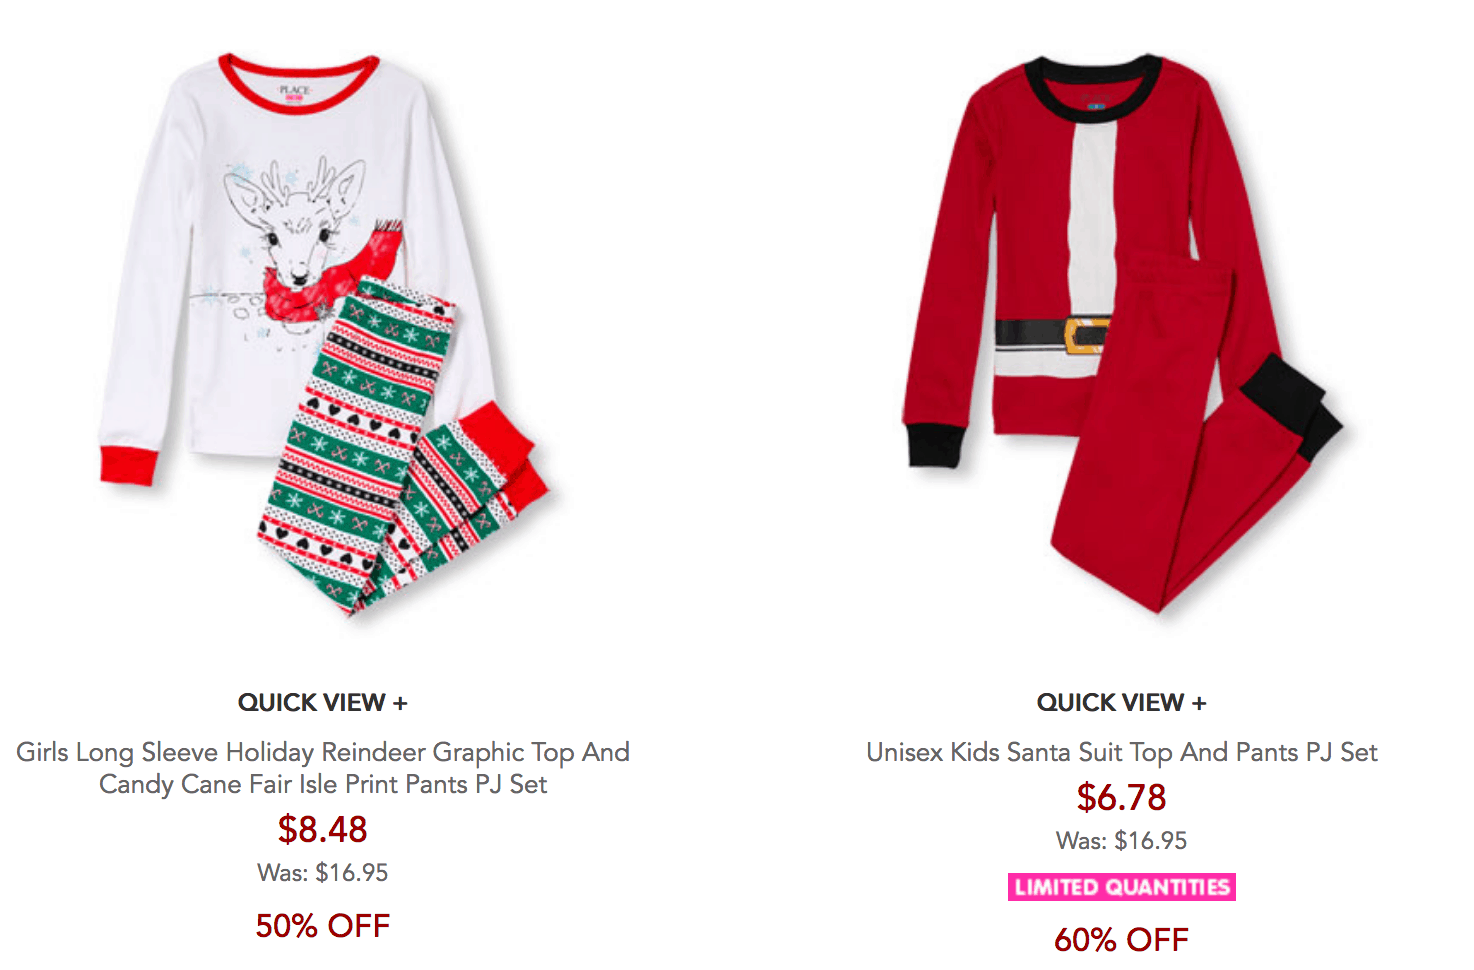This screenshot has width=1474, height=970.
Task: Click the Limited Quantities pink badge
Action: 1121,887
